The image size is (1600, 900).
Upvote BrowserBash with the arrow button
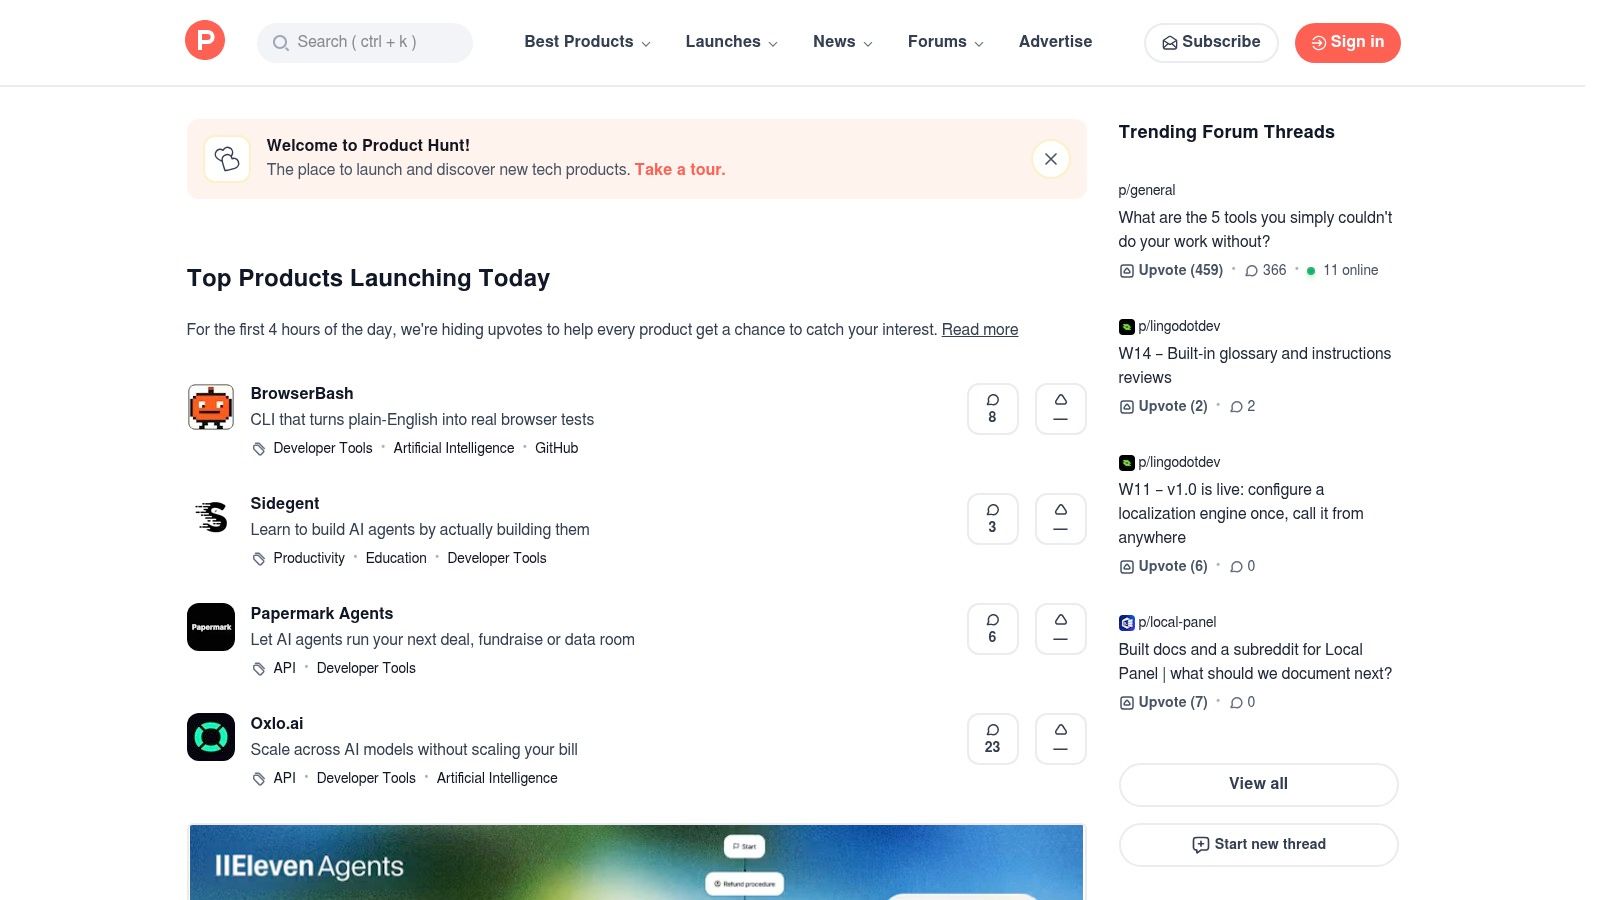[x=1060, y=409]
